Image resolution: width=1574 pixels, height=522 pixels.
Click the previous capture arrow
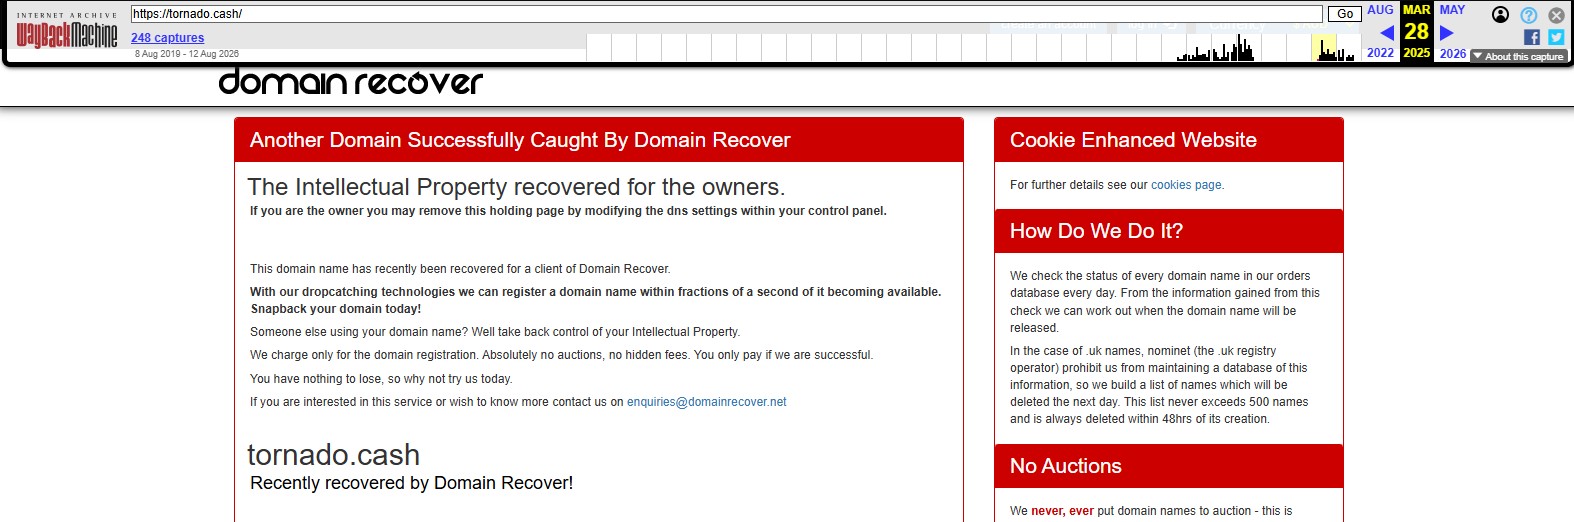(1387, 33)
